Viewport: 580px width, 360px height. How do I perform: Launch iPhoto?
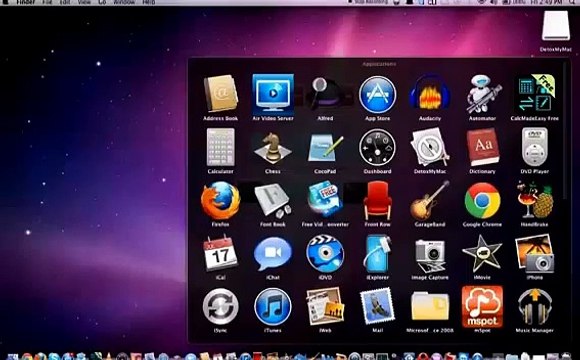point(535,254)
